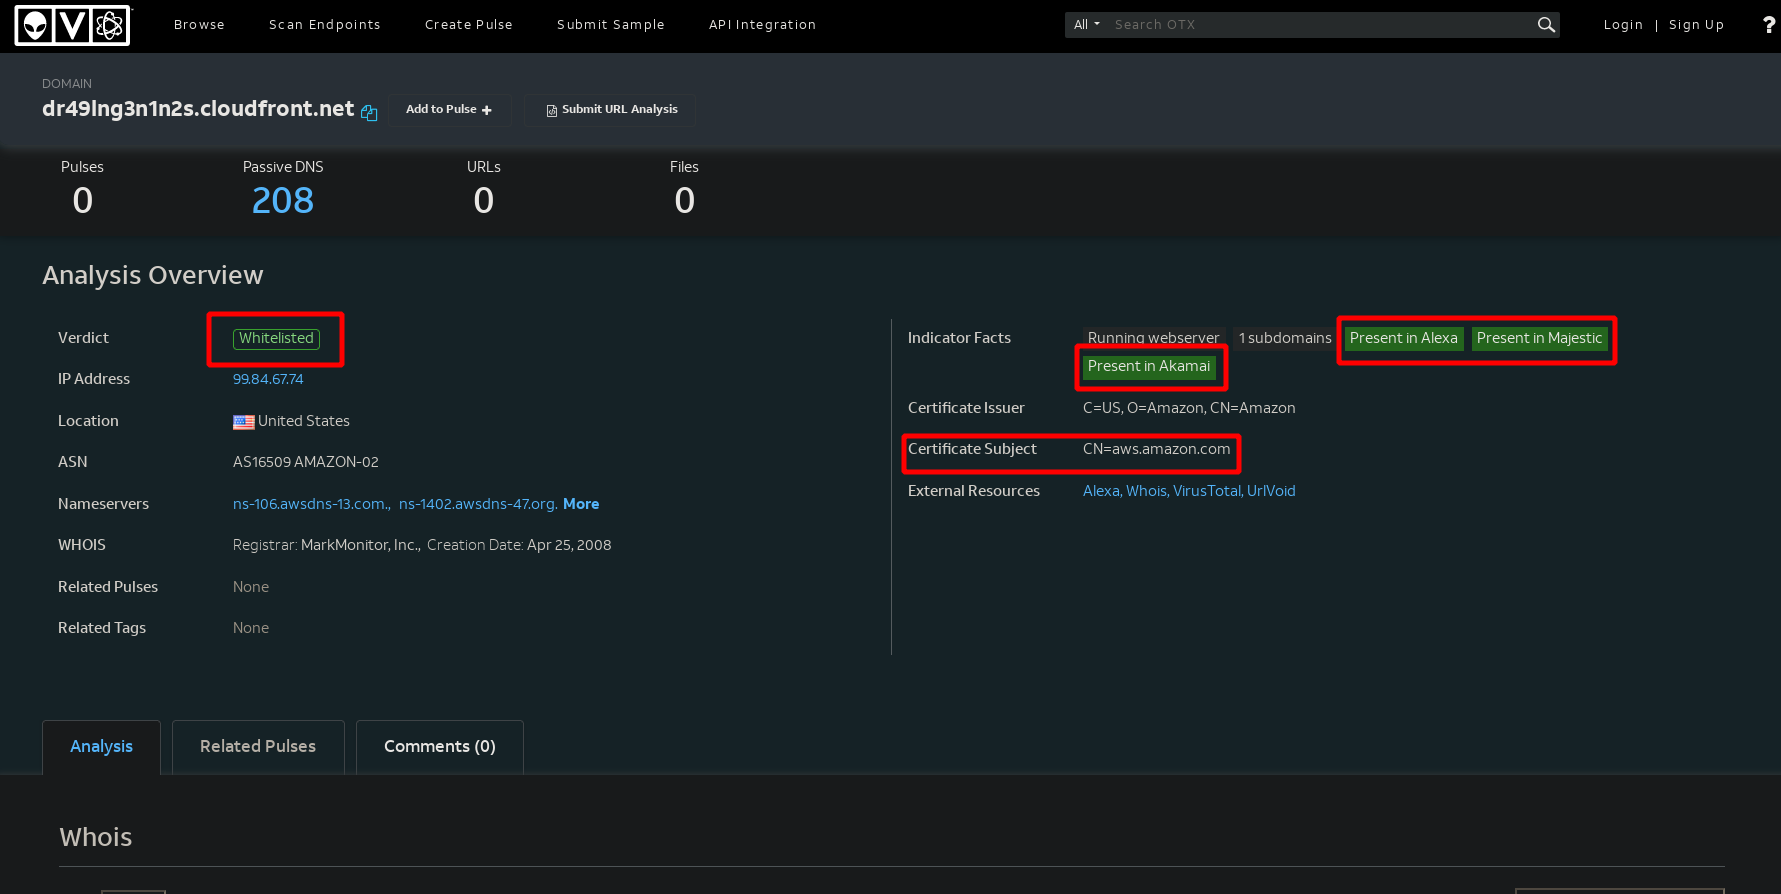Click the URLs count 0

(484, 201)
